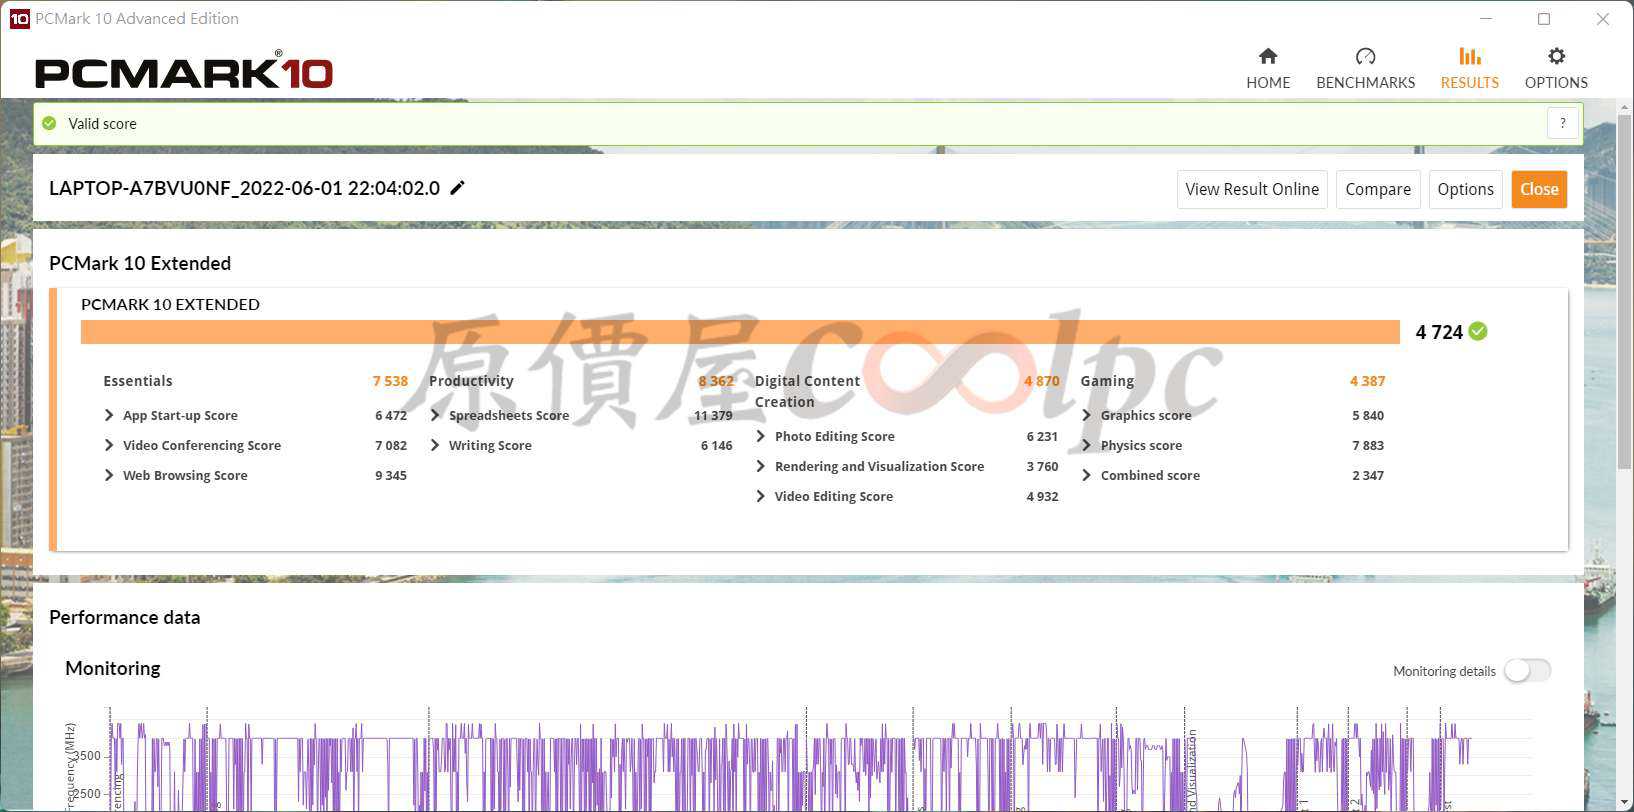
Task: Click the Compare button
Action: click(1378, 189)
